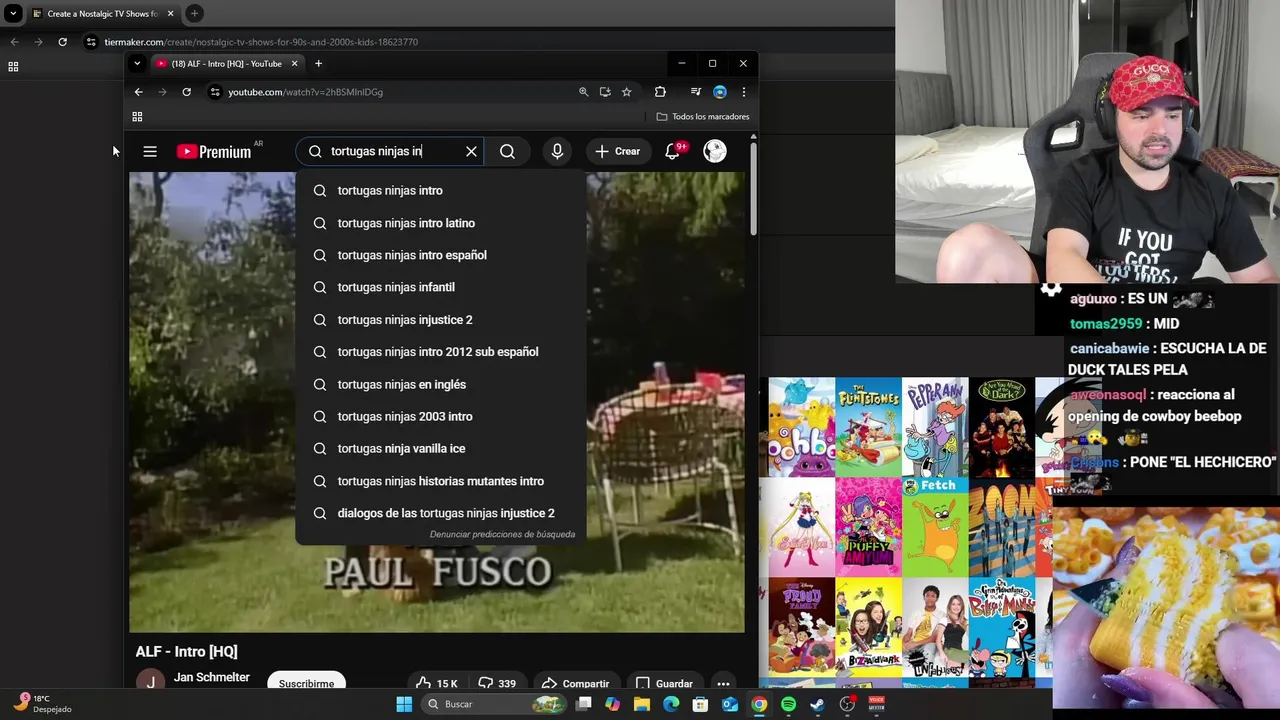Open "Todos los marcadores" folder
Viewport: 1280px width, 720px height.
coord(702,117)
